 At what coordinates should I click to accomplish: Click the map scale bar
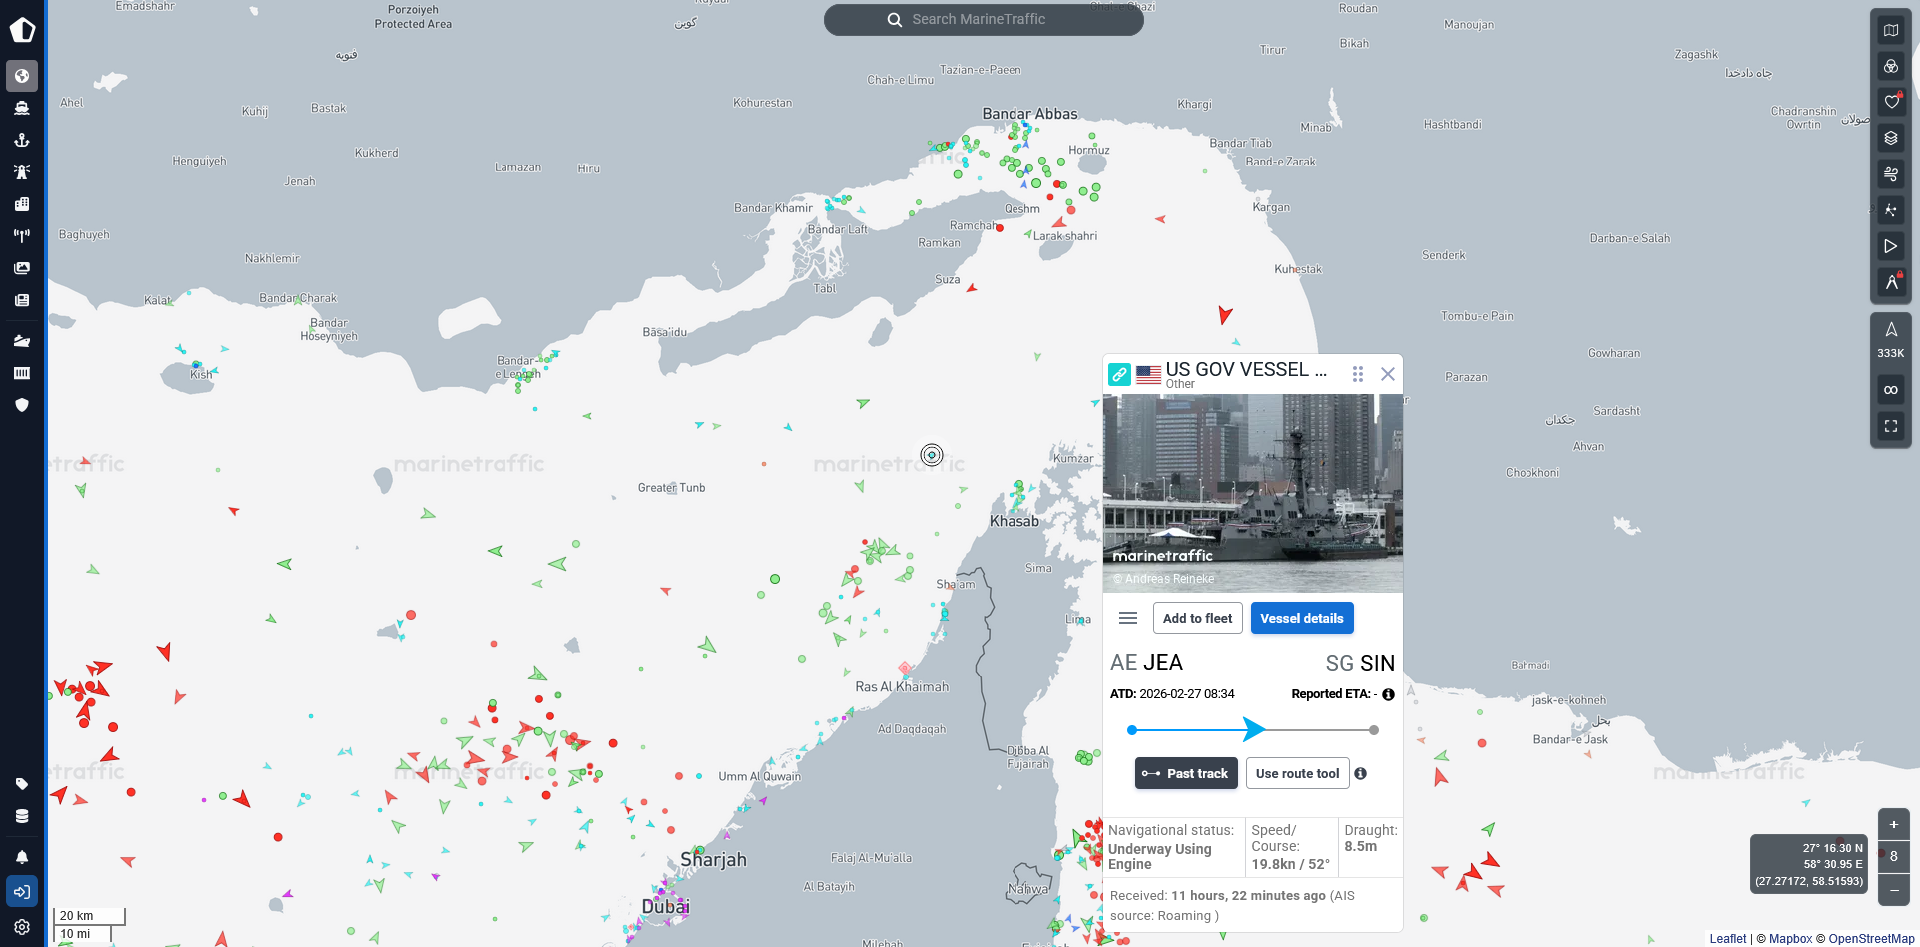tap(88, 924)
